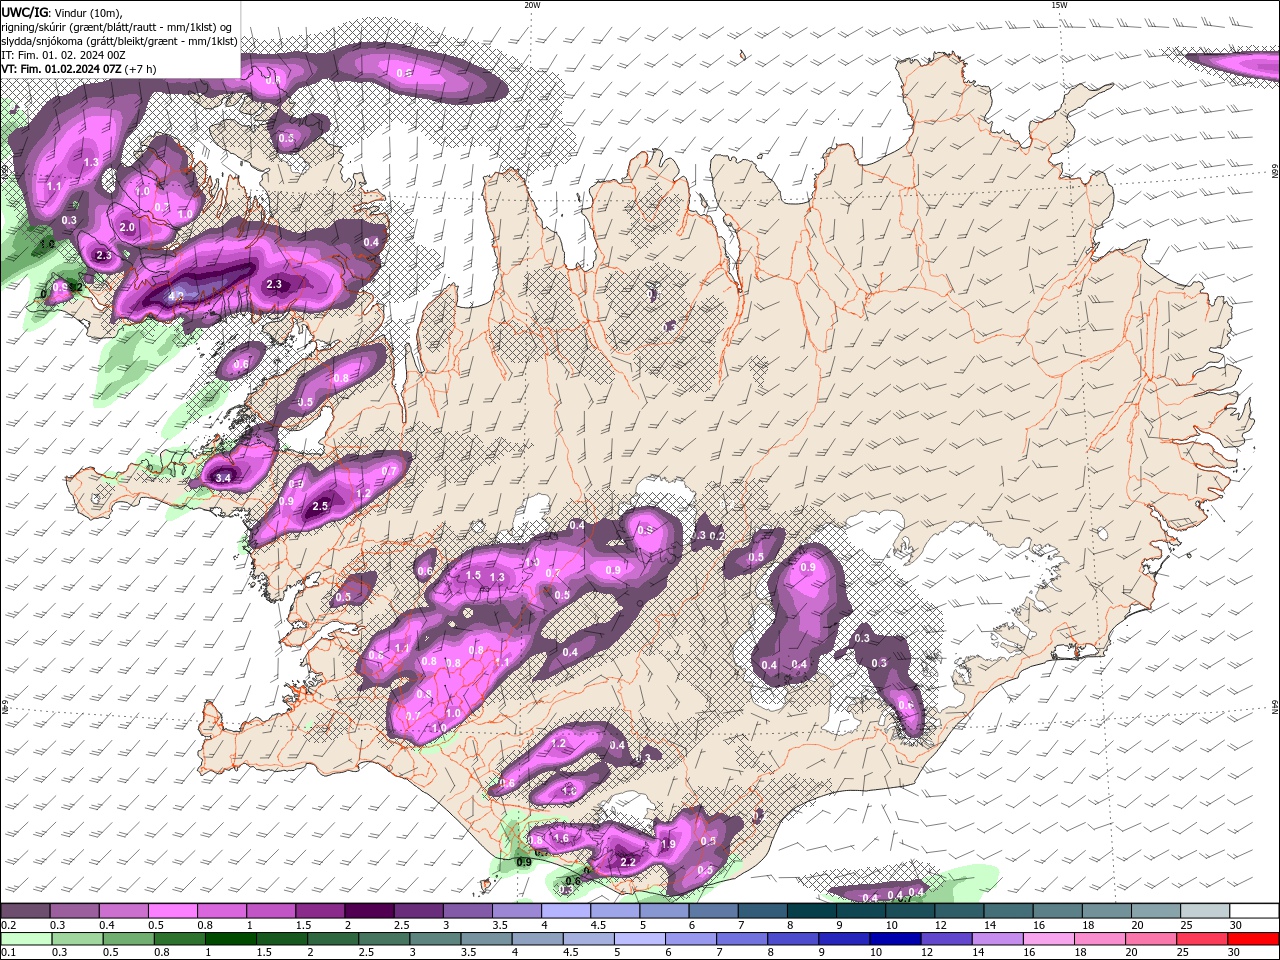Click the '20' label in lower legend row

(x=1132, y=953)
